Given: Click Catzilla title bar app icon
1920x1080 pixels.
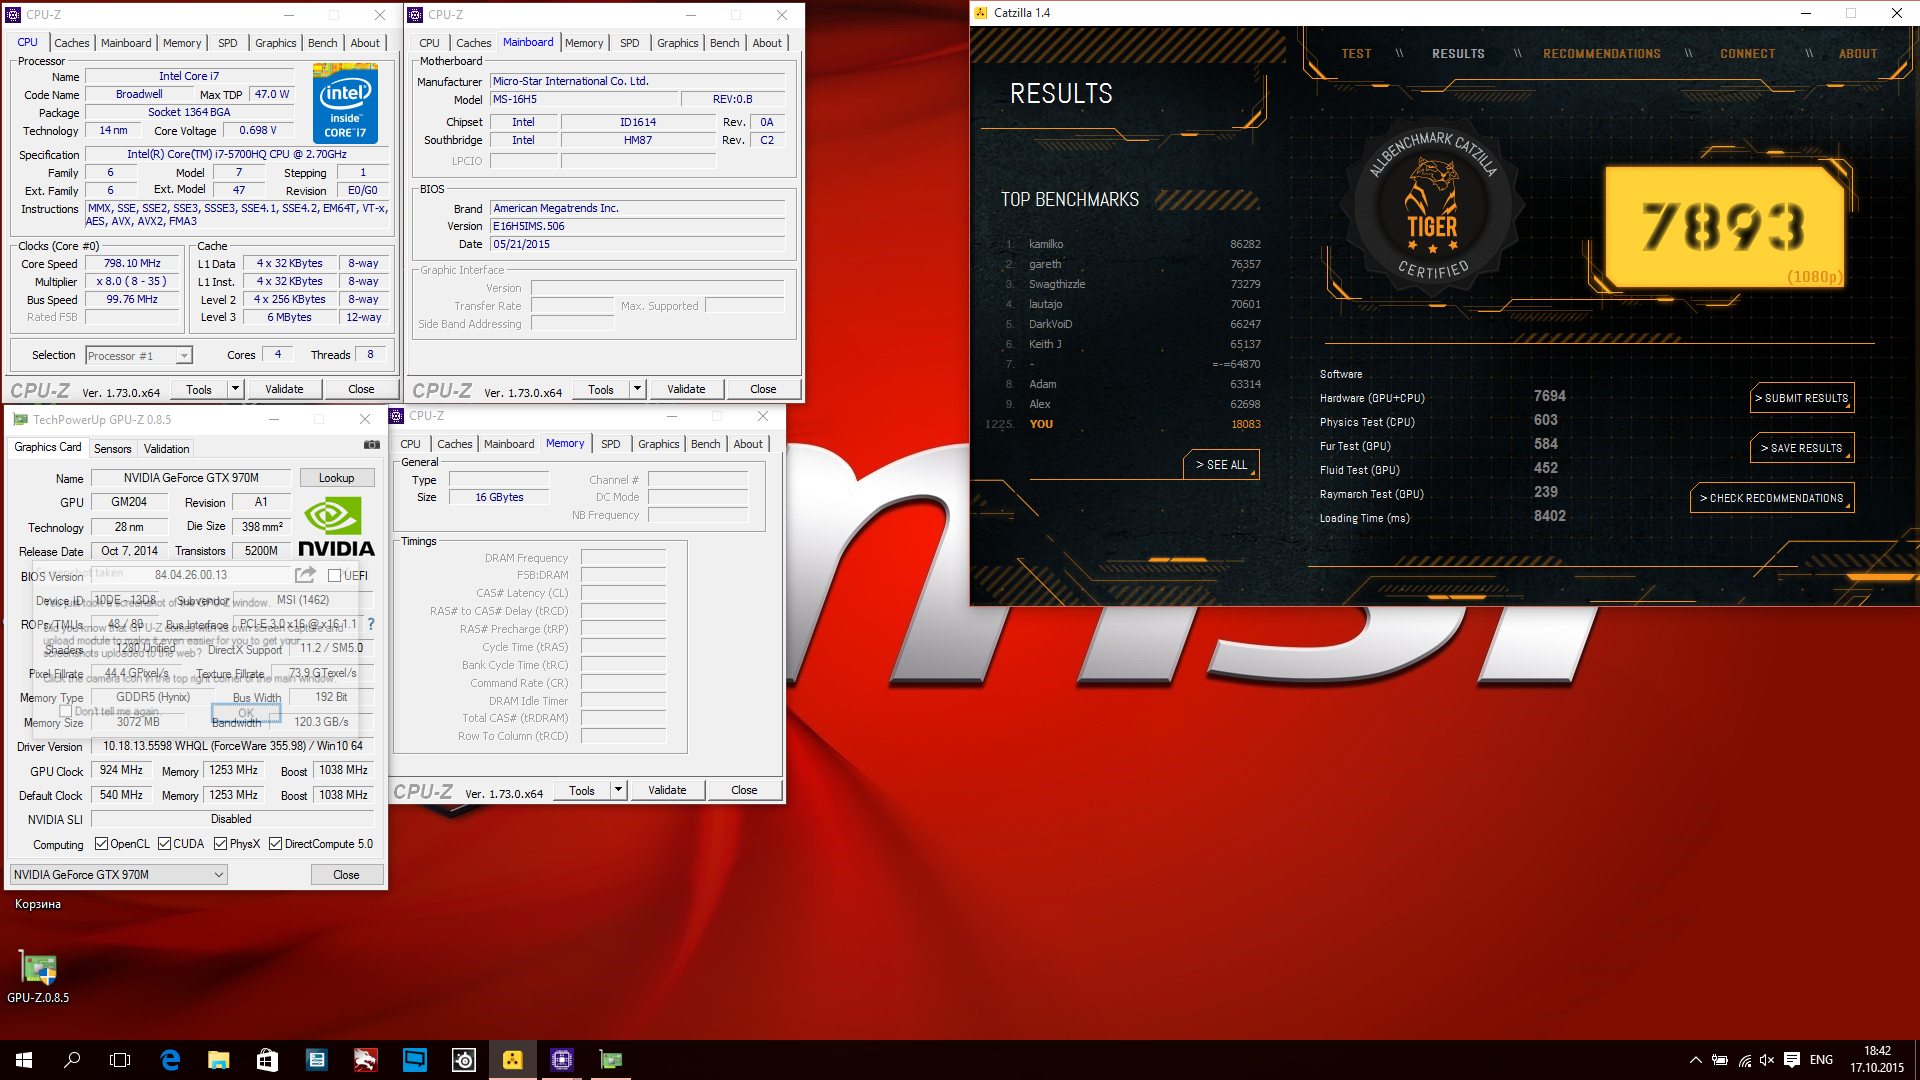Looking at the screenshot, I should (980, 13).
